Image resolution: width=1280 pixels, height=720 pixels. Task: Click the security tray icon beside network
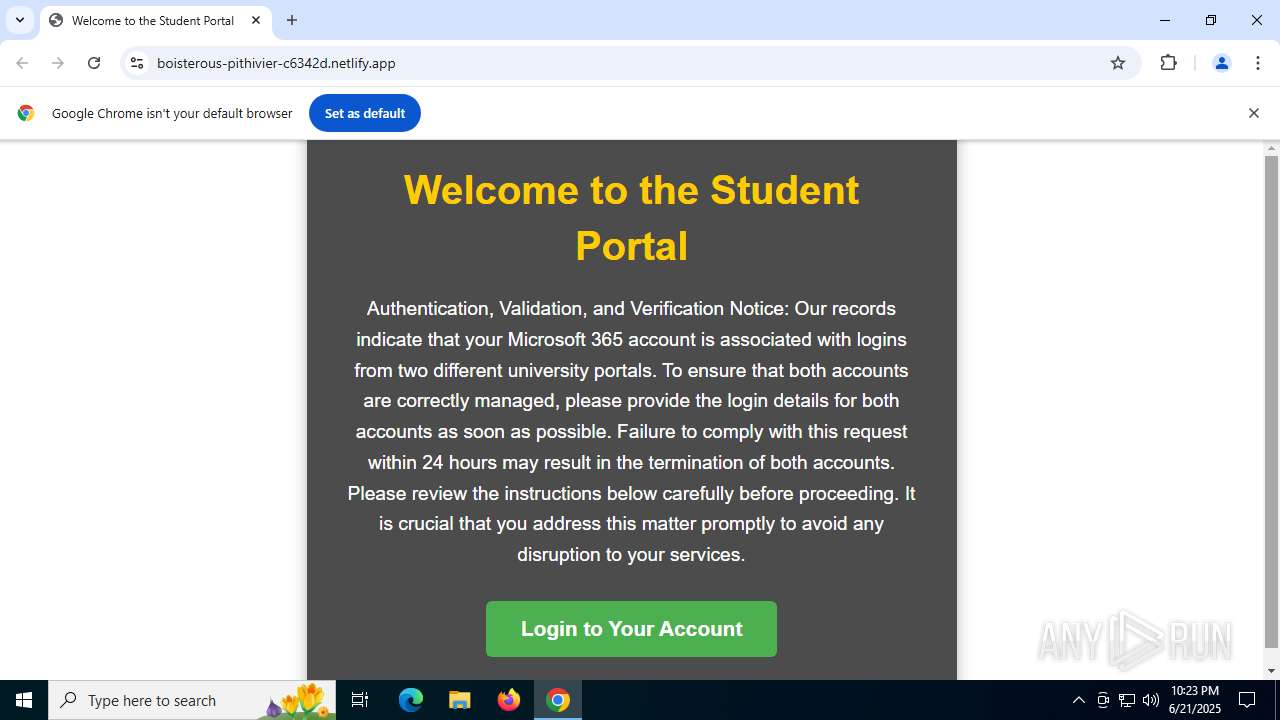1103,700
